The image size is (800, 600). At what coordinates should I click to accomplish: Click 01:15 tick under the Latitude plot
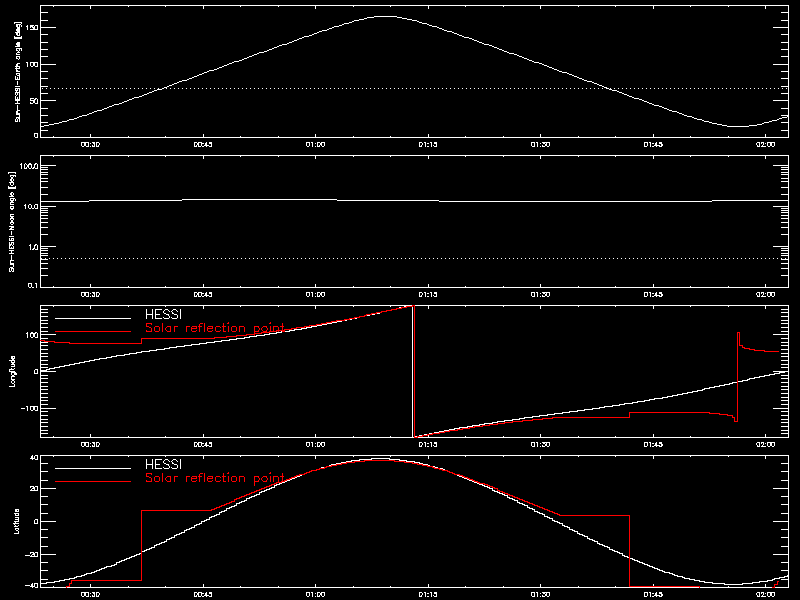pyautogui.click(x=428, y=594)
